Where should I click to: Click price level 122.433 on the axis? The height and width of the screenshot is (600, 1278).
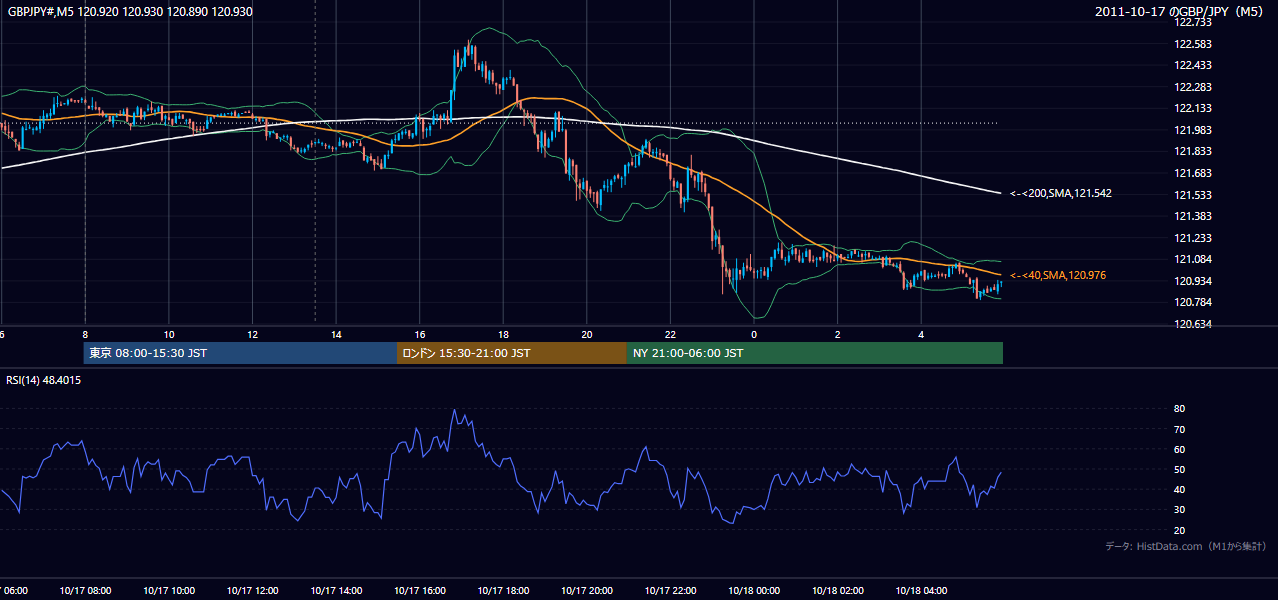[1193, 65]
